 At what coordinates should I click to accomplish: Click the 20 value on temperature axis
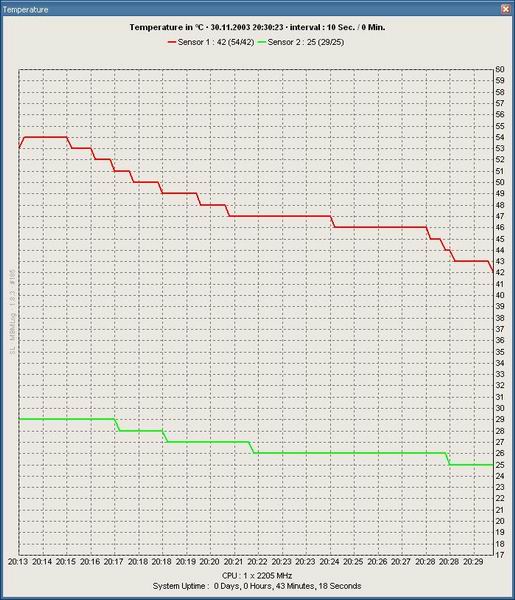[x=500, y=521]
